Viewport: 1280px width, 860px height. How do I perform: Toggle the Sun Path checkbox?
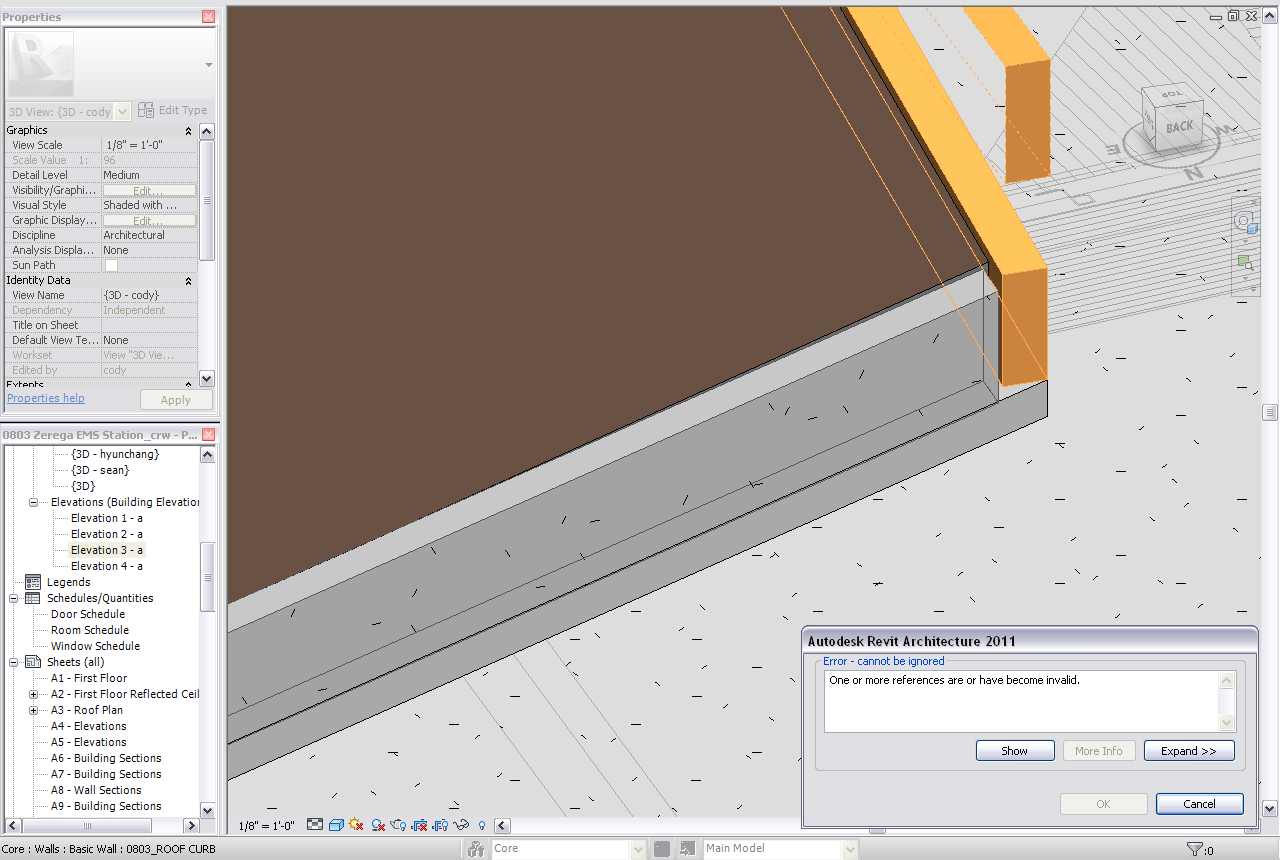click(x=111, y=266)
